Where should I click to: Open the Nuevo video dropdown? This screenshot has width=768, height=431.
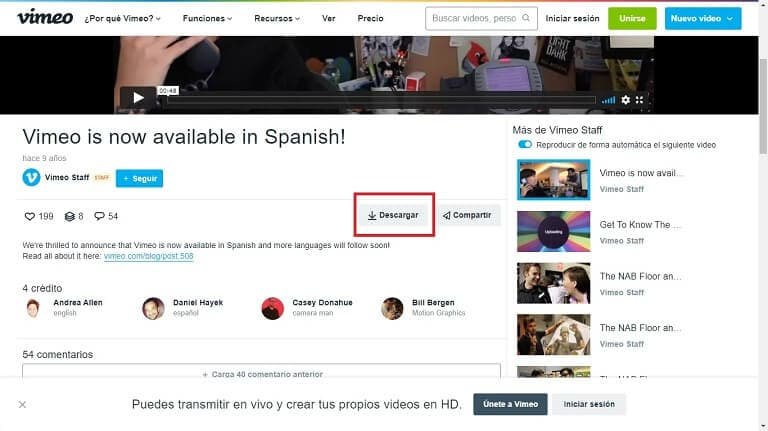[x=705, y=18]
